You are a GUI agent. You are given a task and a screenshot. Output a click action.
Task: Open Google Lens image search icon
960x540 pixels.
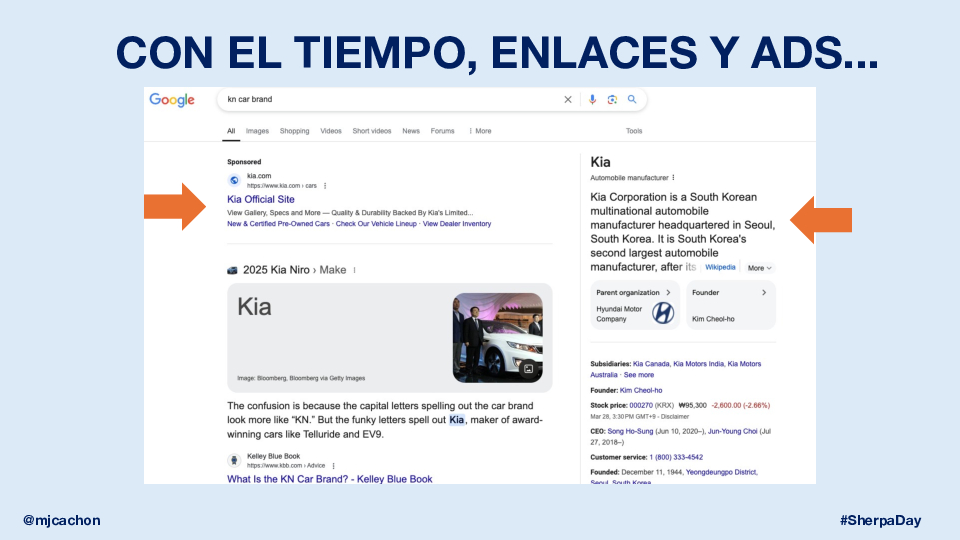tap(612, 99)
